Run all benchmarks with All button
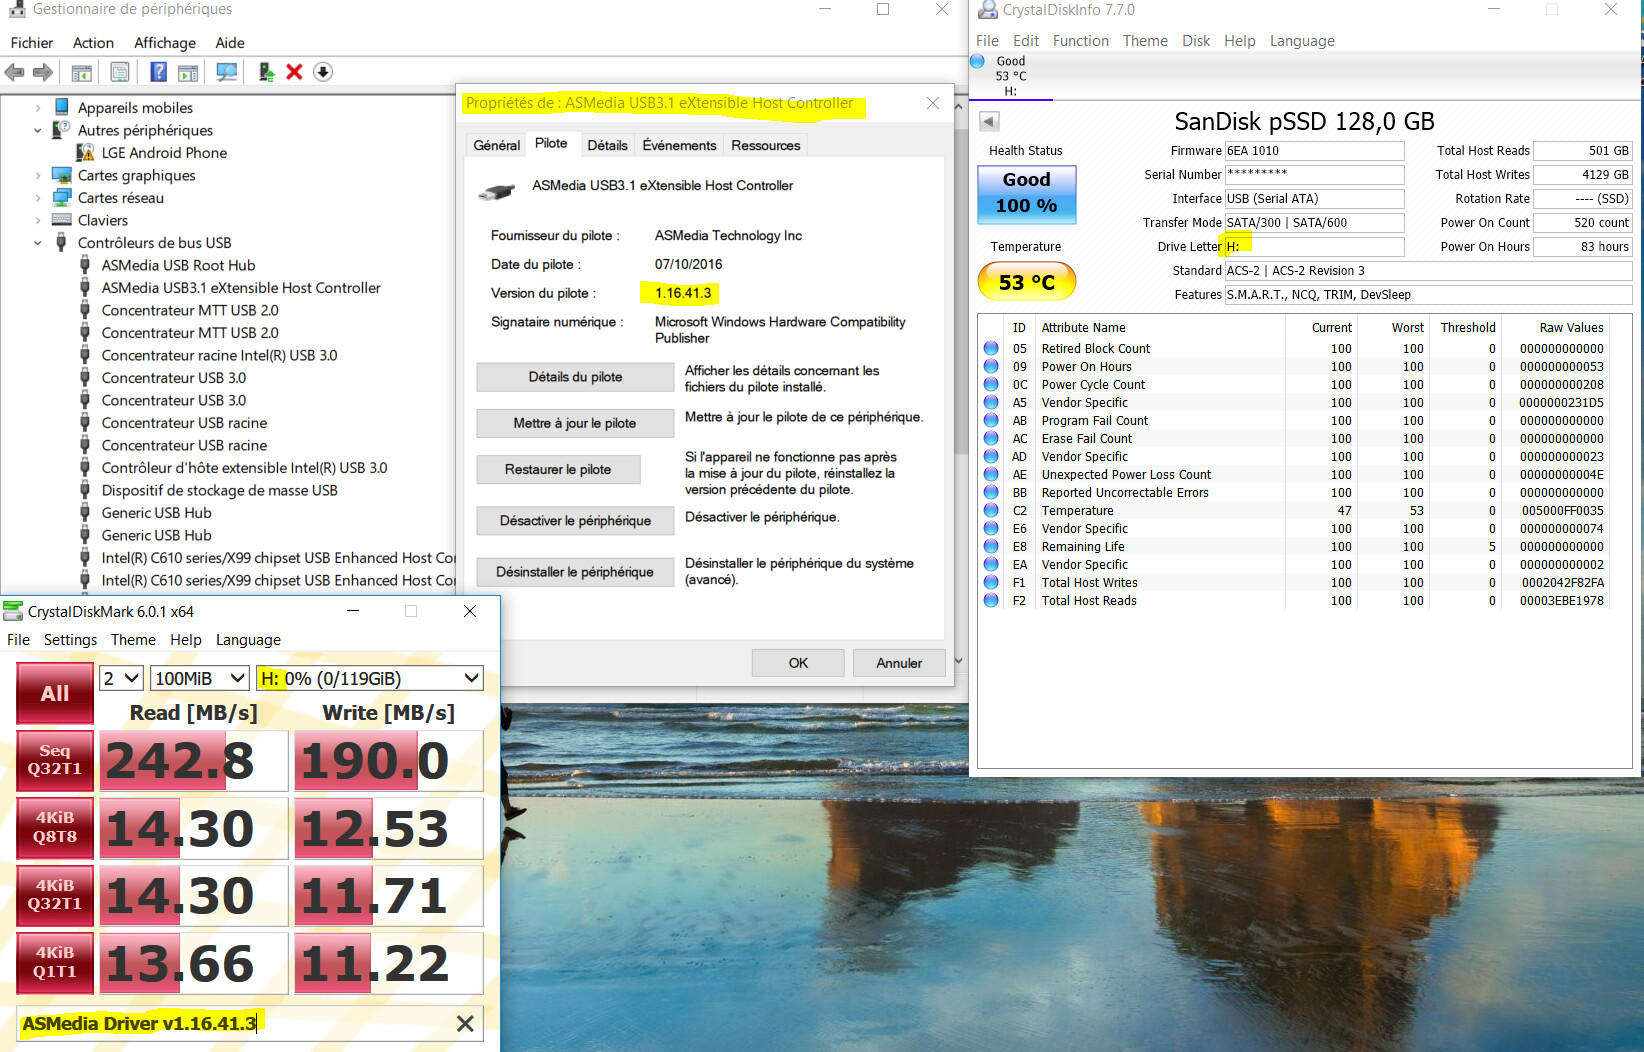This screenshot has height=1052, width=1644. tap(55, 693)
